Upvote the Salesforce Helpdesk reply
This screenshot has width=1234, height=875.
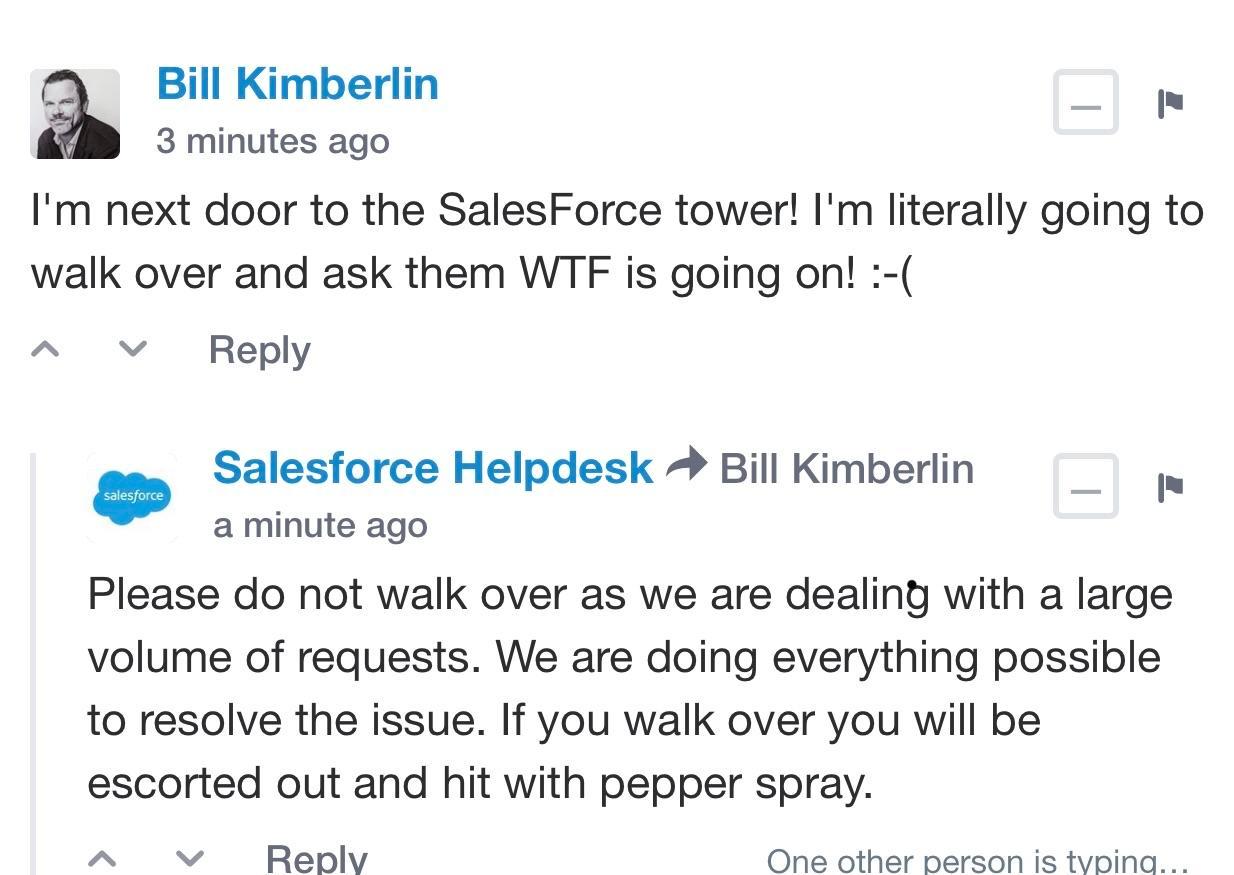pyautogui.click(x=102, y=858)
